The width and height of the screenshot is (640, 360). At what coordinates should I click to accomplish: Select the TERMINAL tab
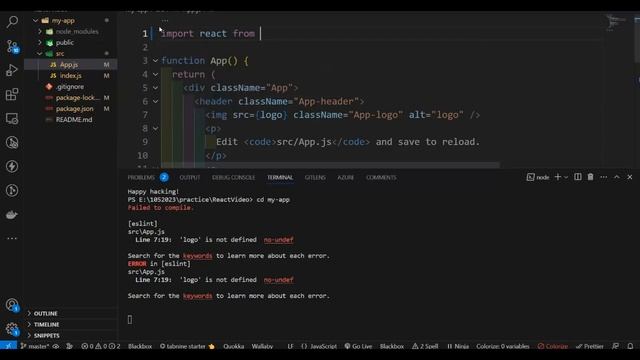[x=280, y=177]
